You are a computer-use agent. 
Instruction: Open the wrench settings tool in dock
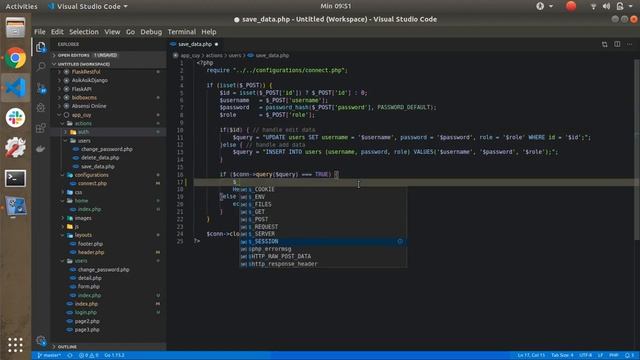pyautogui.click(x=16, y=147)
